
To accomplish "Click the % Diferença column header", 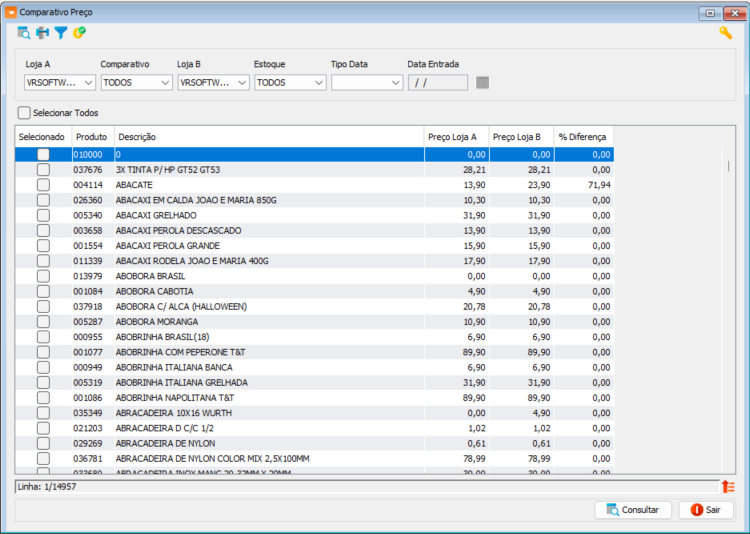I will click(x=583, y=136).
